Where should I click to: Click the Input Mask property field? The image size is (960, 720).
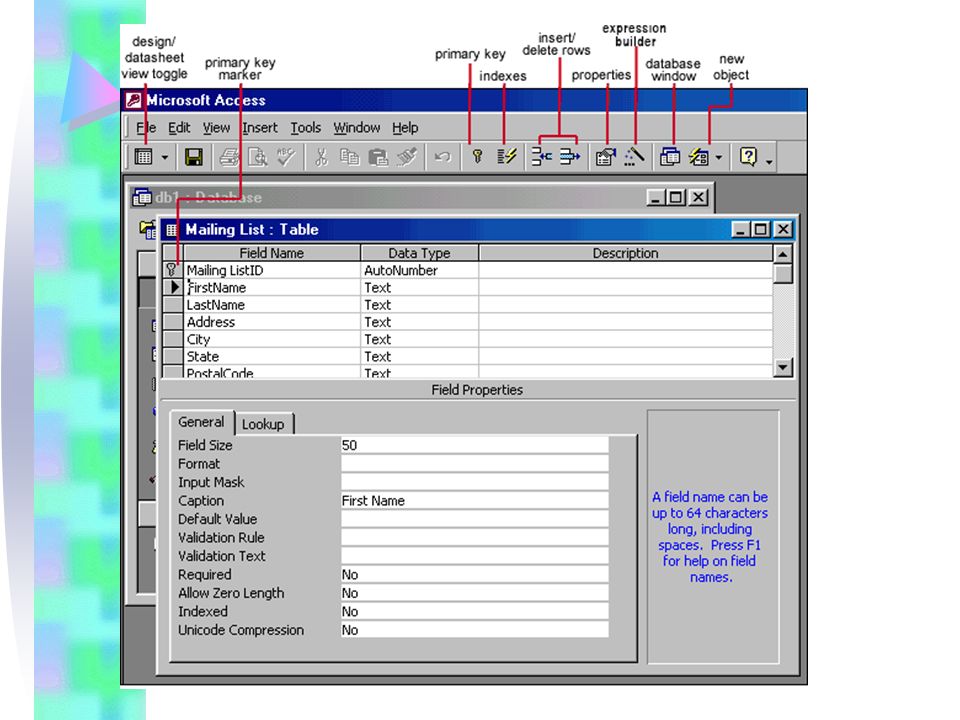[474, 482]
